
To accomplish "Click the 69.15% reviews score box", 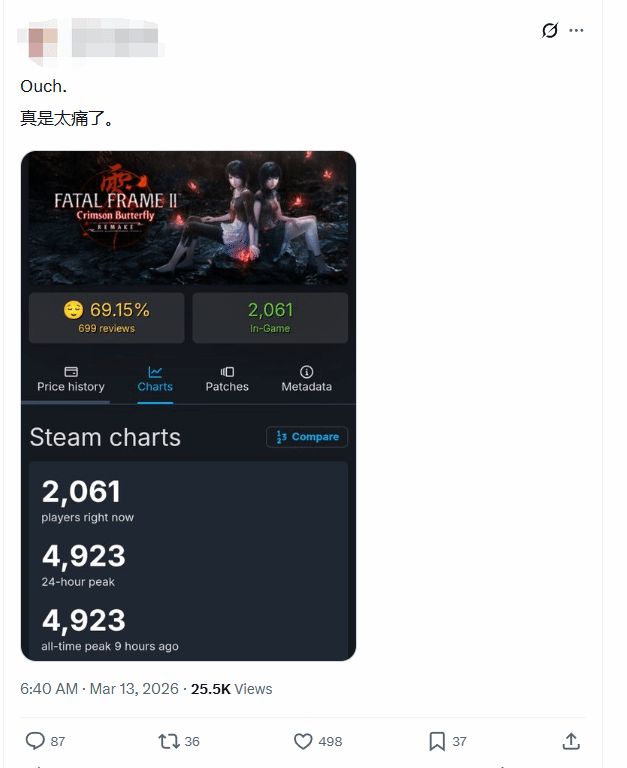I will [x=107, y=318].
